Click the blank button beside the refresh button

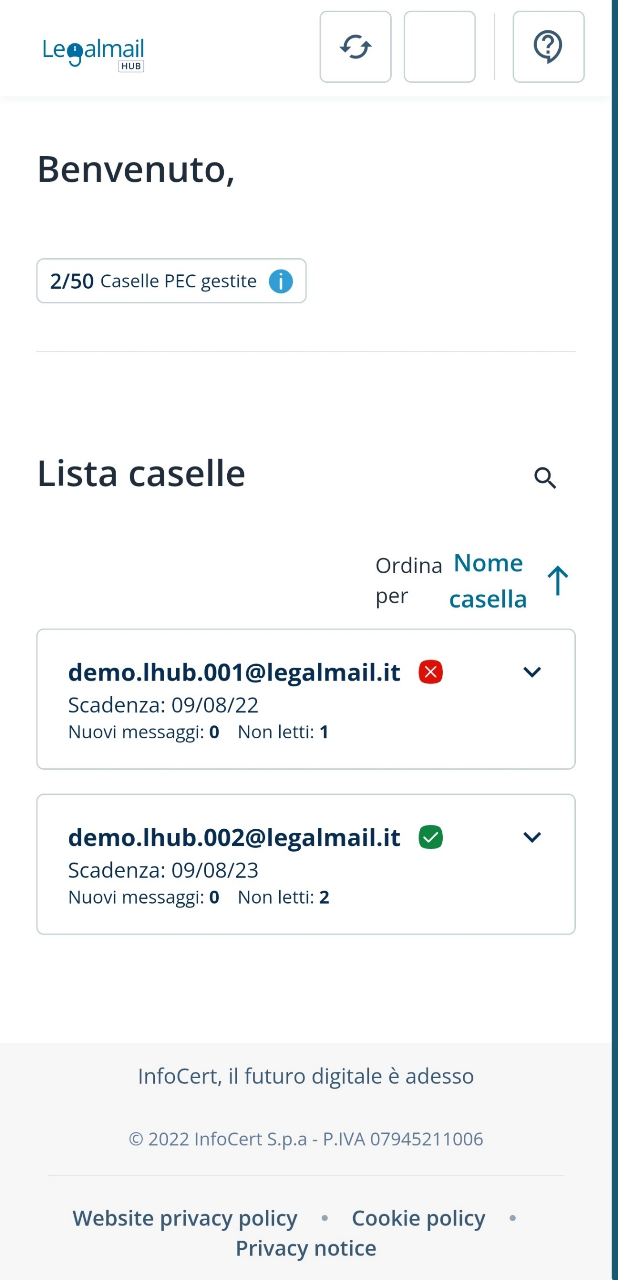tap(439, 47)
